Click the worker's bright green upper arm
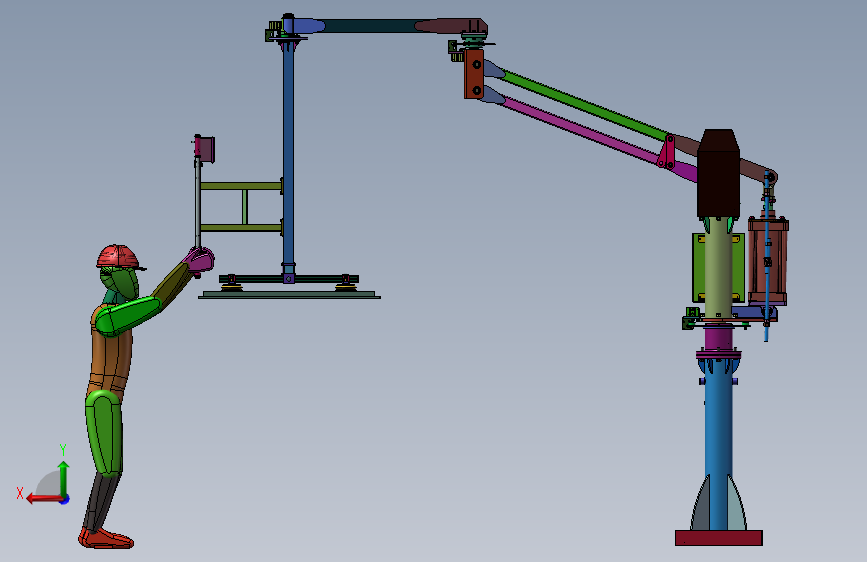 (127, 315)
